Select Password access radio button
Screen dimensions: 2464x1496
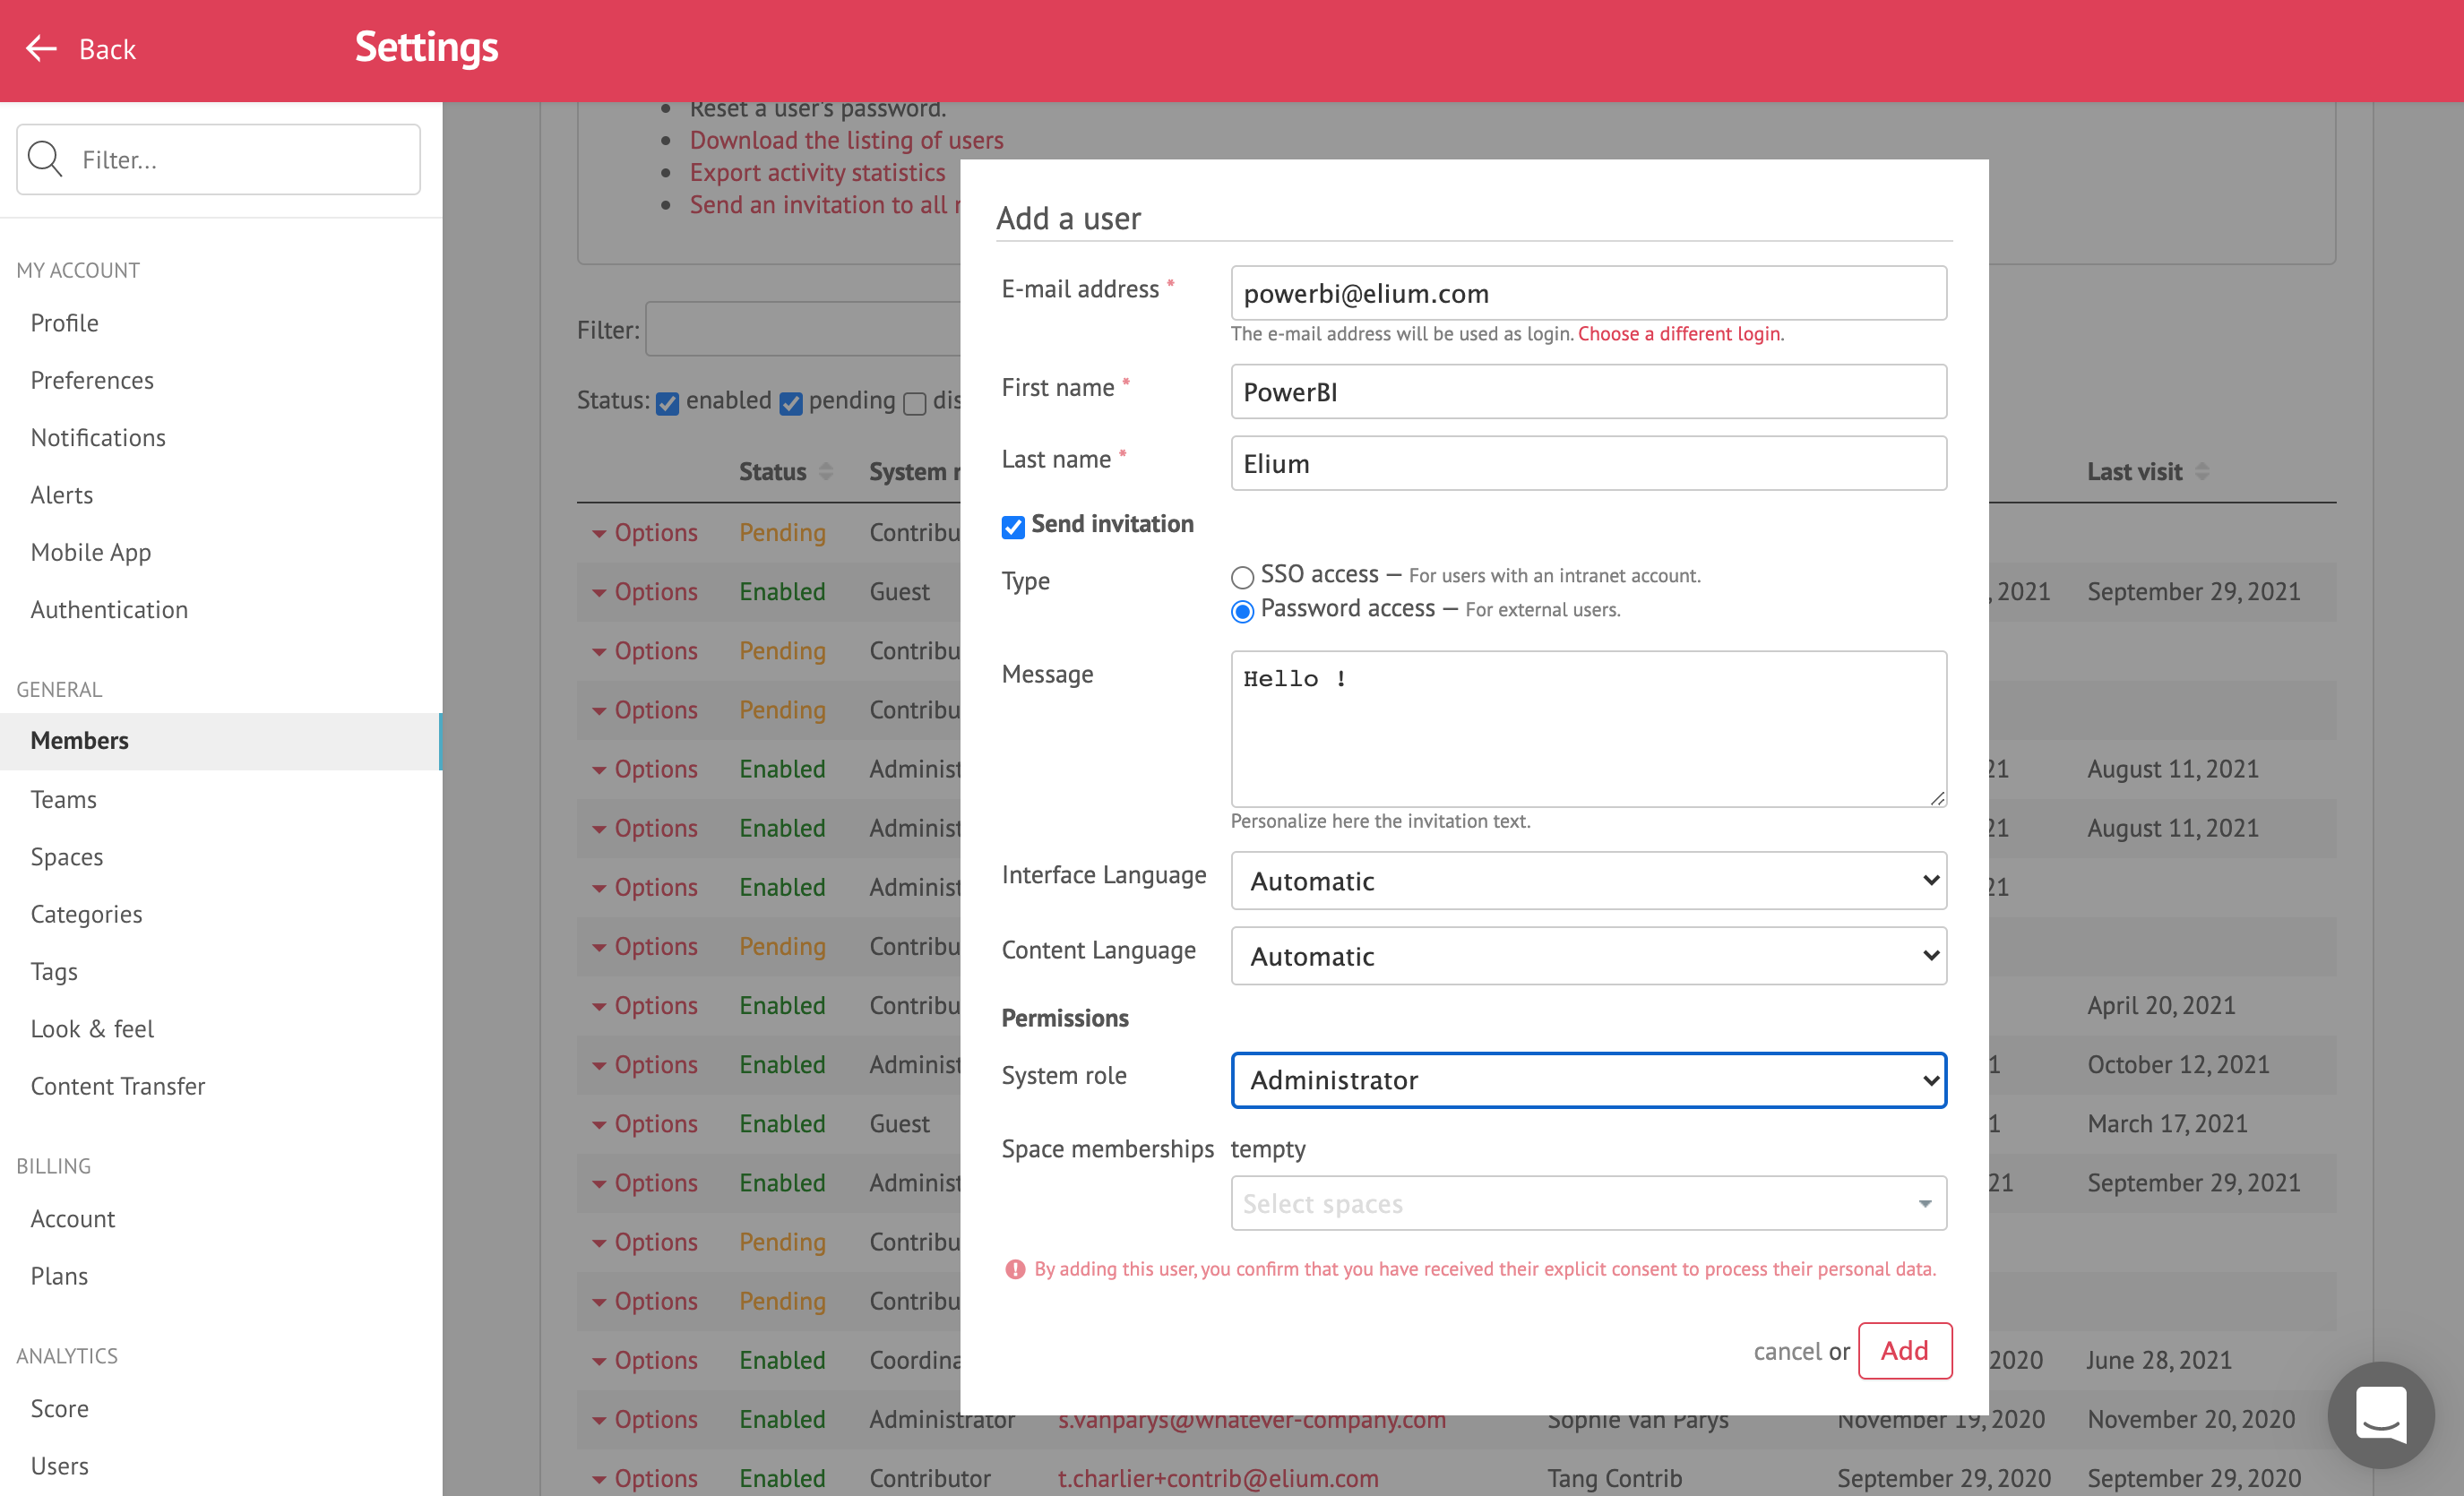pyautogui.click(x=1242, y=611)
